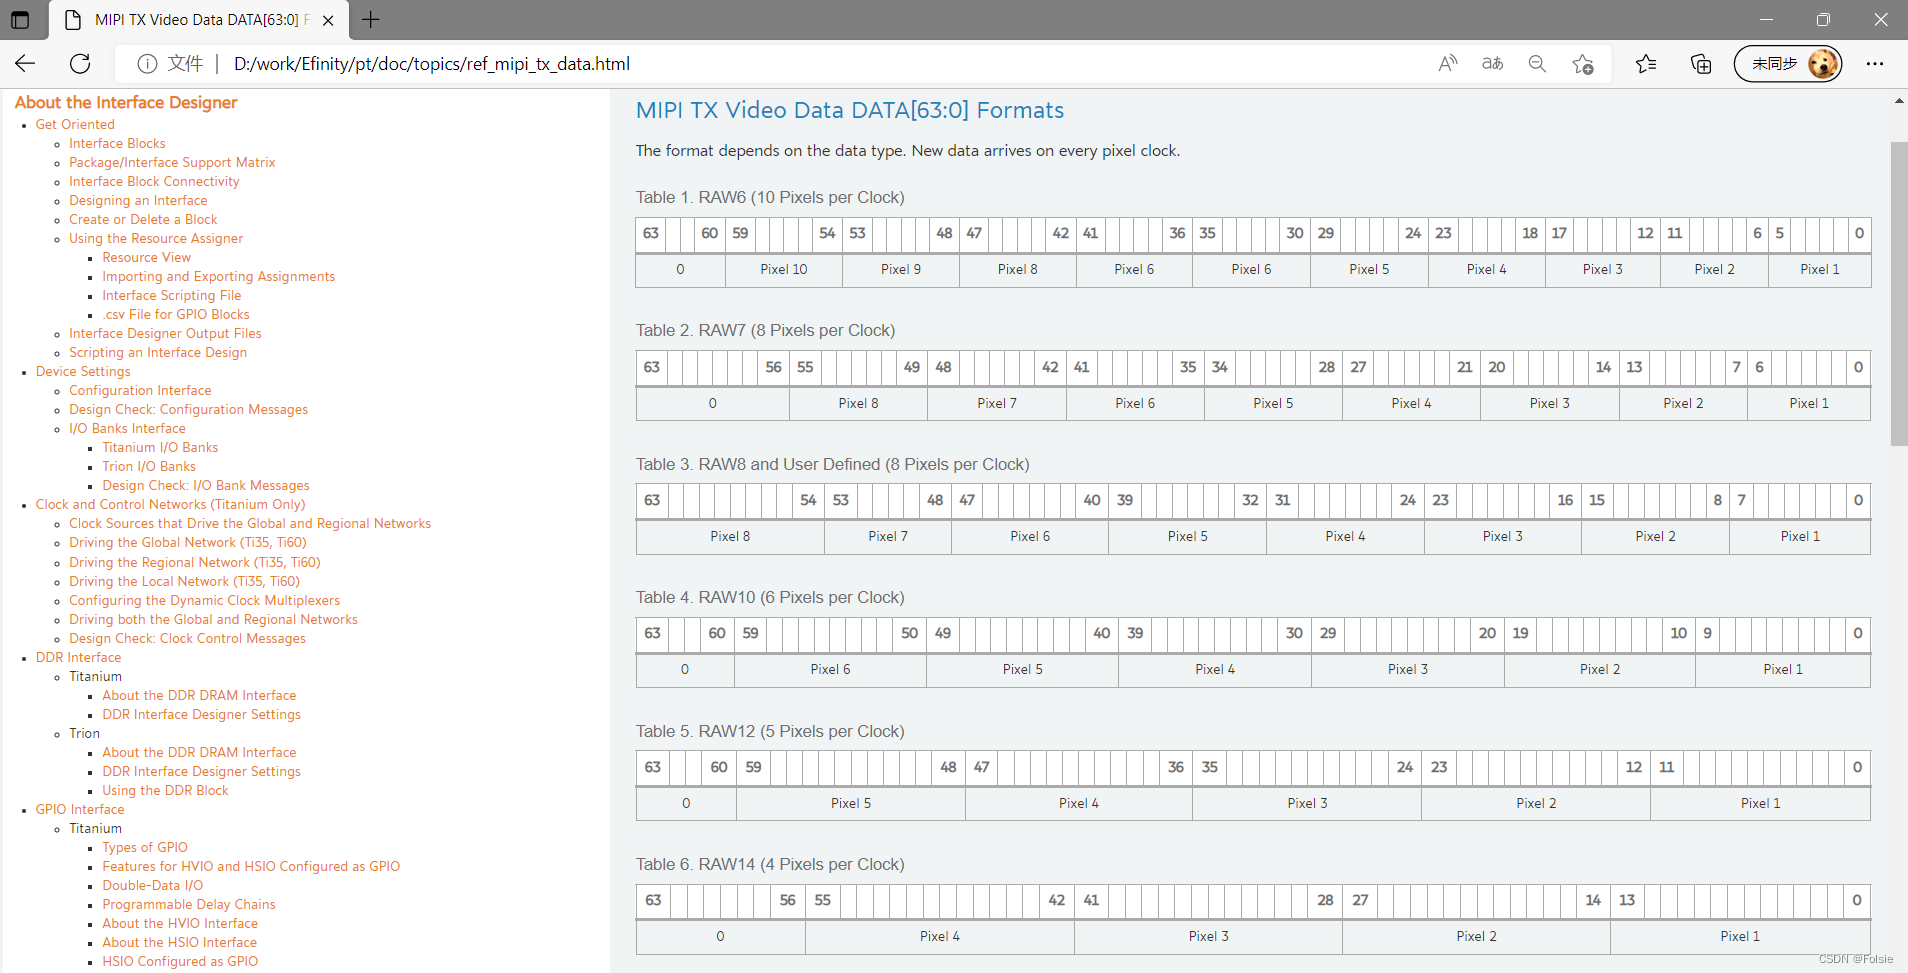Click the scrollbar up arrow
The height and width of the screenshot is (973, 1908).
pos(1898,101)
